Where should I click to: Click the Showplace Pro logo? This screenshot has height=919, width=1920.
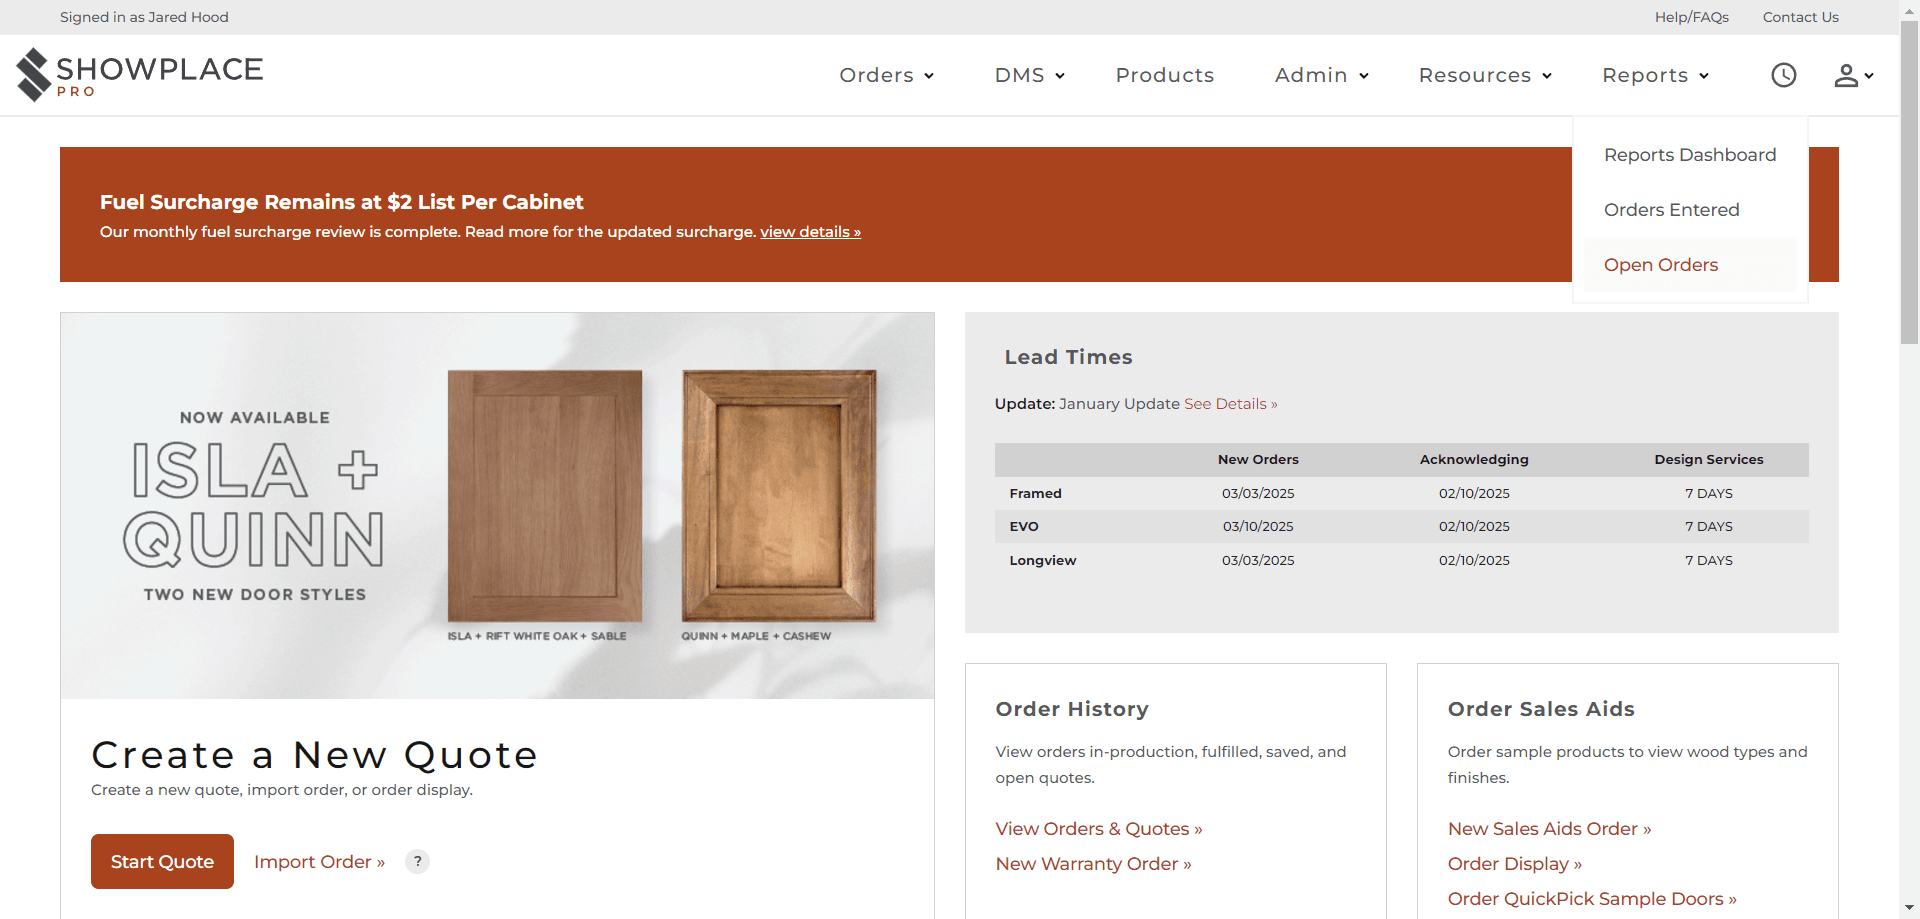pos(140,75)
